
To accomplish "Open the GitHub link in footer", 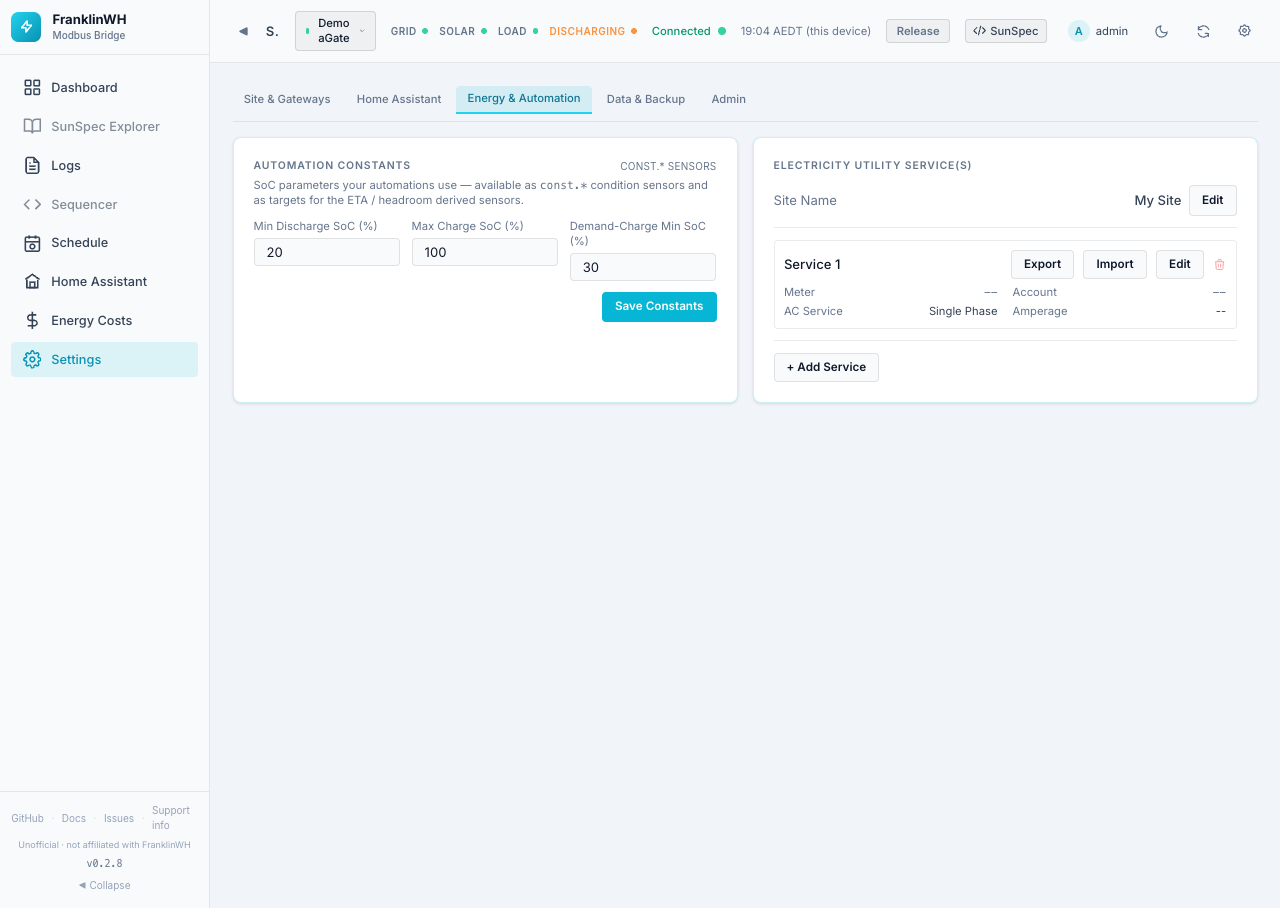I will pos(28,818).
